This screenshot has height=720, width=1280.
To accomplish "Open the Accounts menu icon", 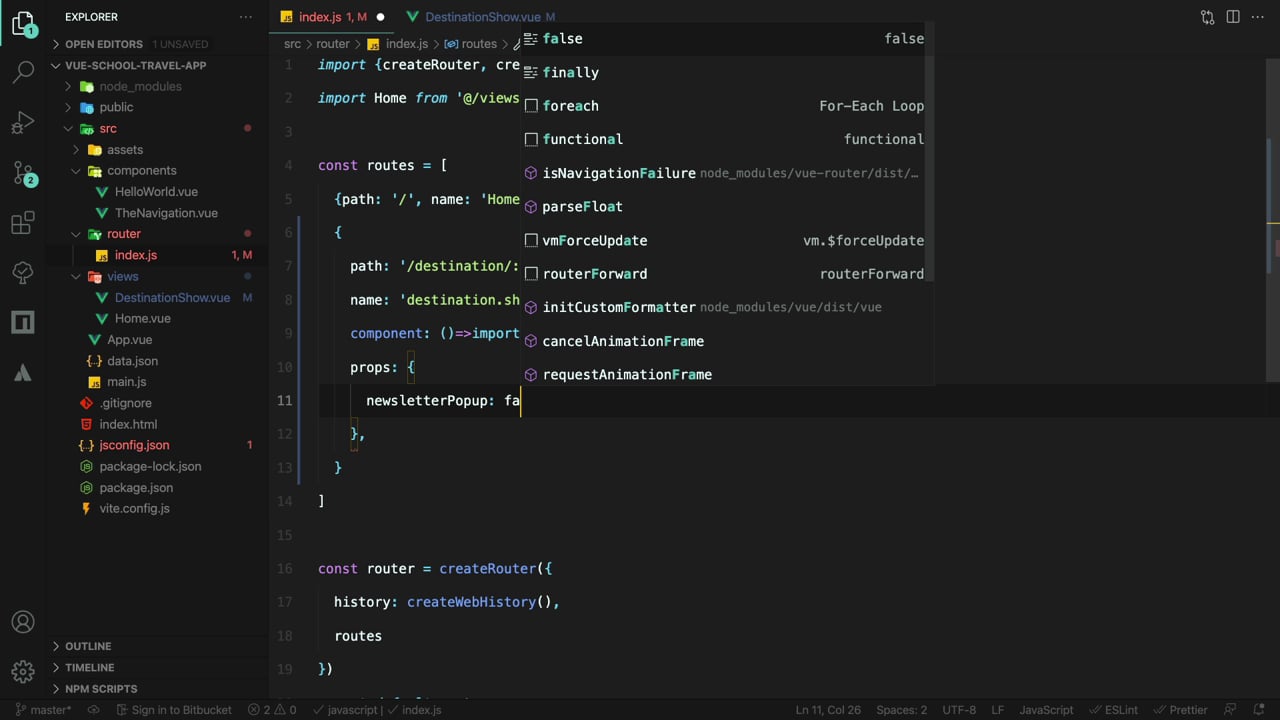I will point(23,622).
